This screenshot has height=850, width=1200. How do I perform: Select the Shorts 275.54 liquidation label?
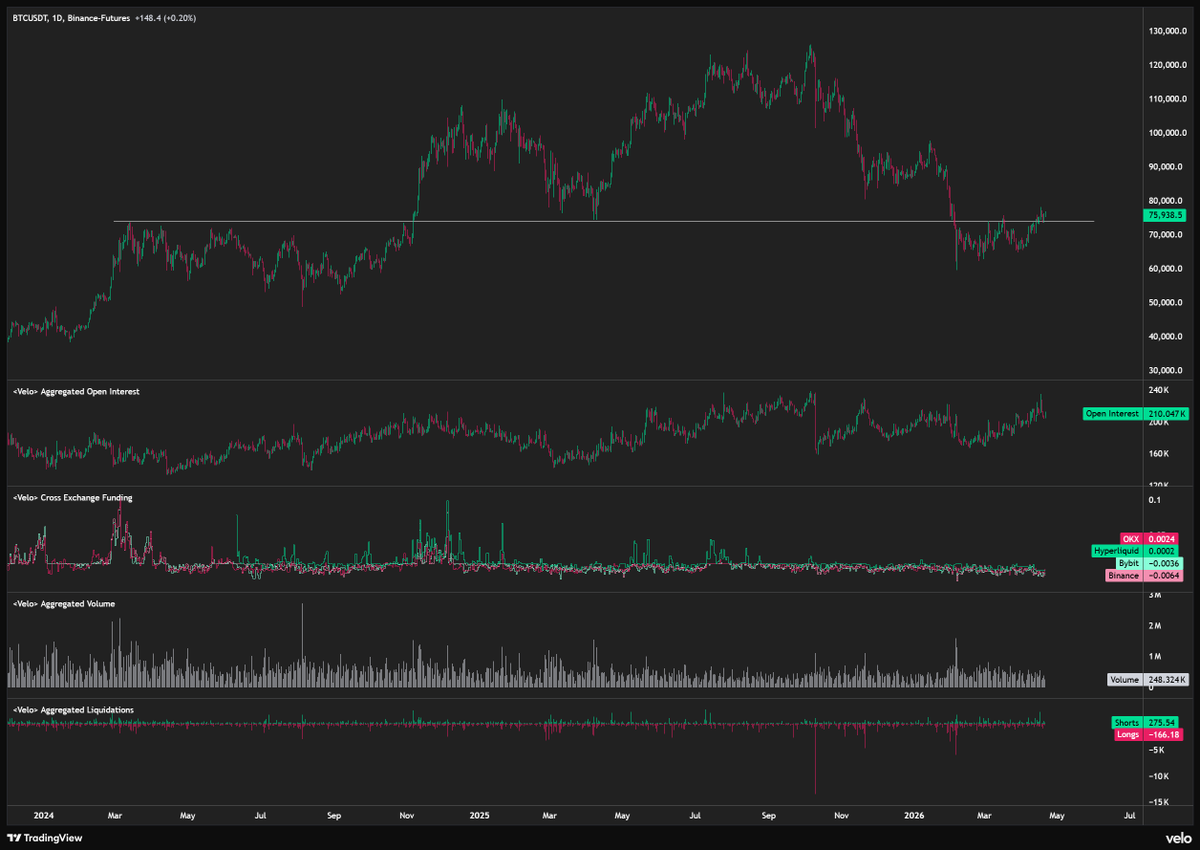point(1145,722)
